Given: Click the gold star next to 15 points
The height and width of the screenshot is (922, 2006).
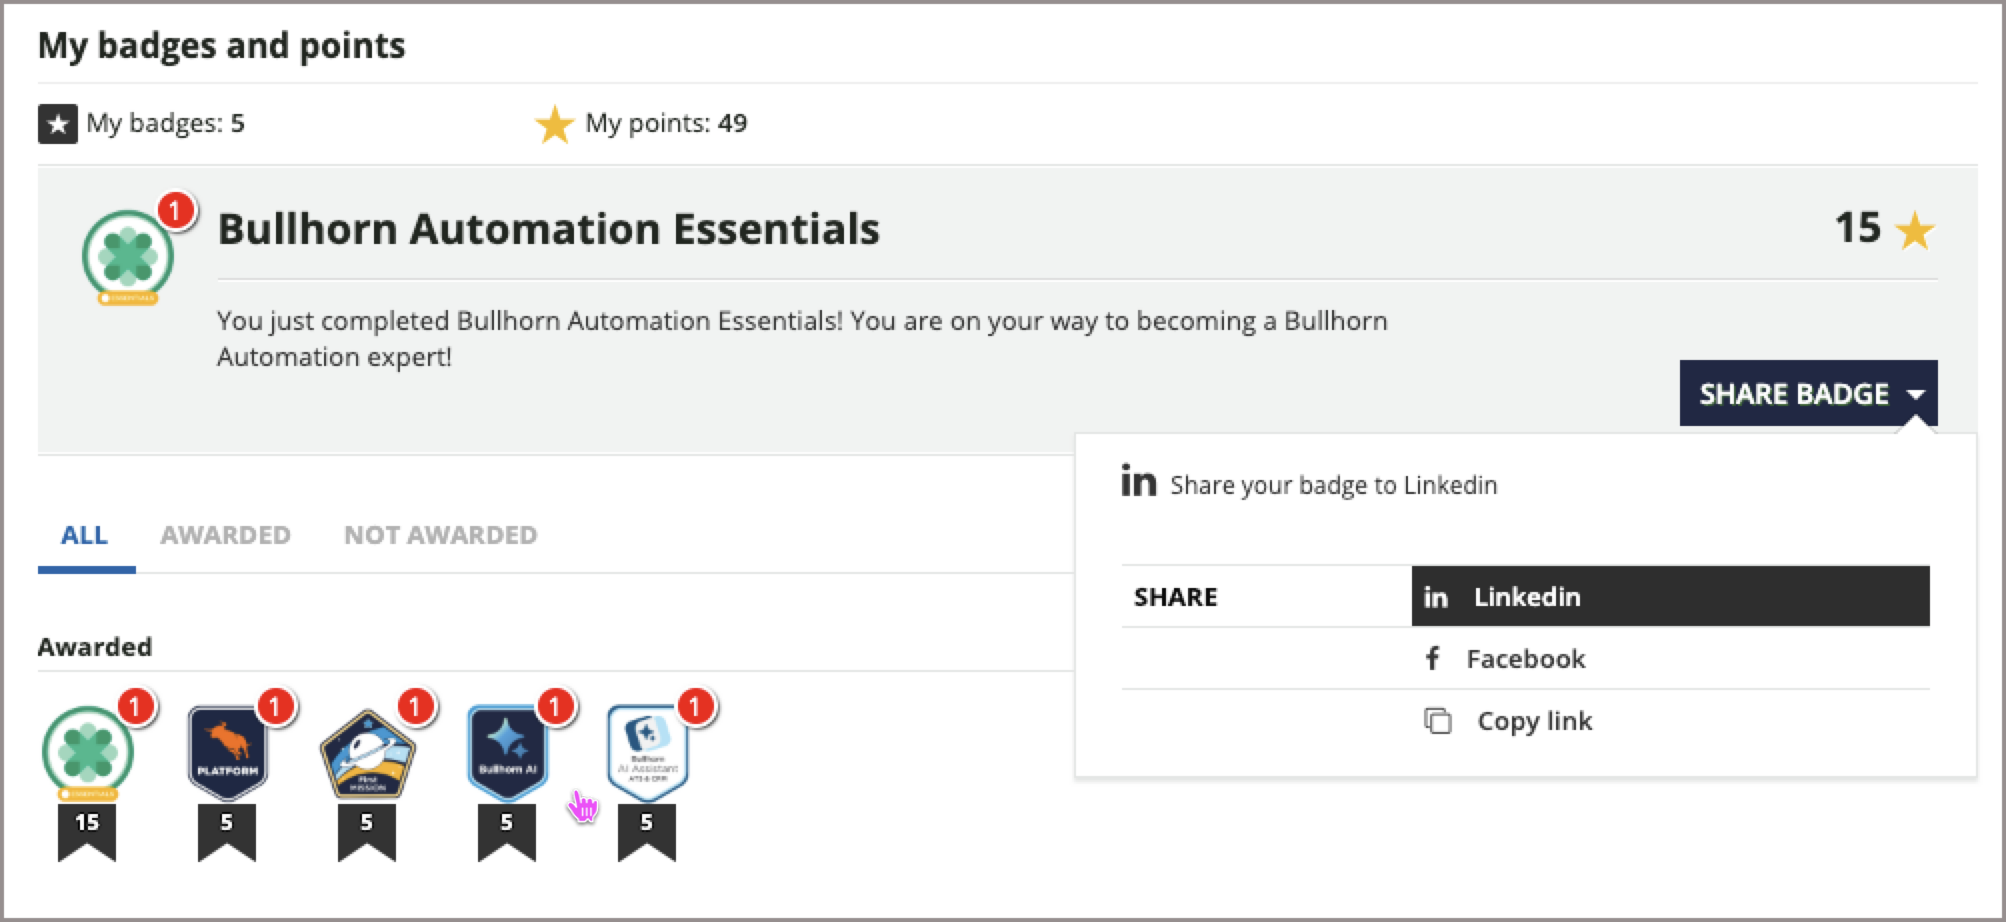Looking at the screenshot, I should (1915, 230).
